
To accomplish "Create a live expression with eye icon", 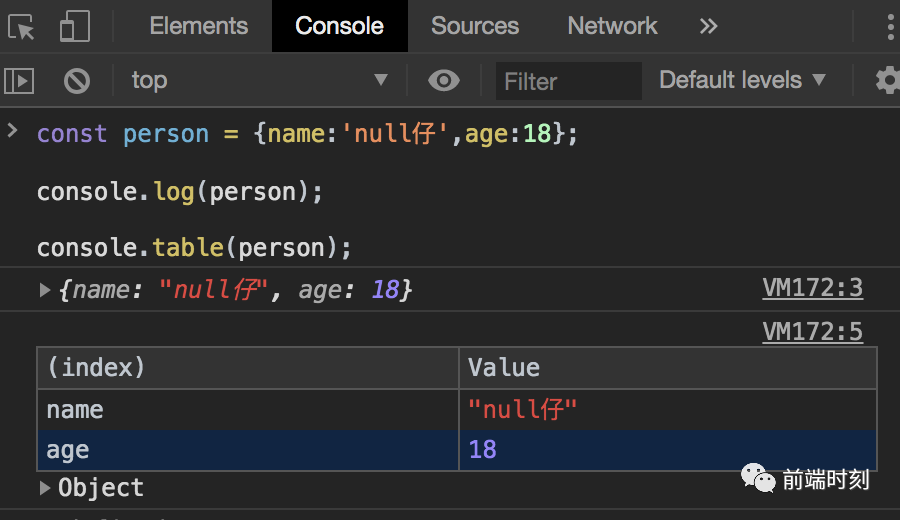I will click(x=444, y=80).
